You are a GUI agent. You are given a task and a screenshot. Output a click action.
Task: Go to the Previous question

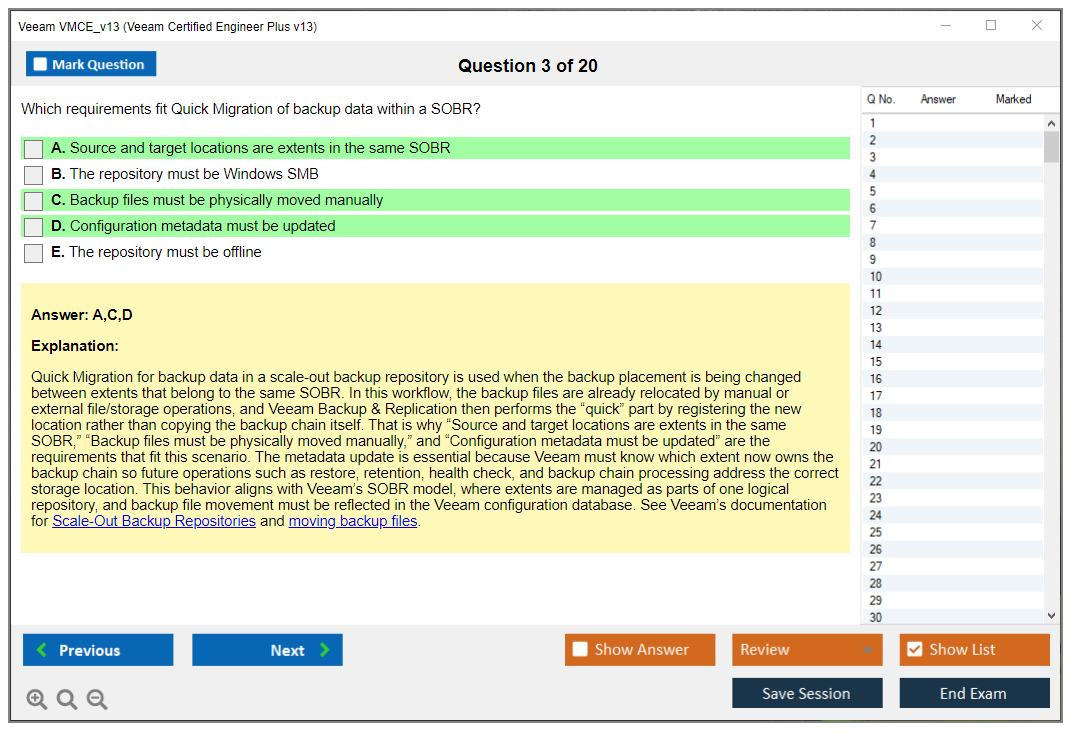tap(98, 649)
